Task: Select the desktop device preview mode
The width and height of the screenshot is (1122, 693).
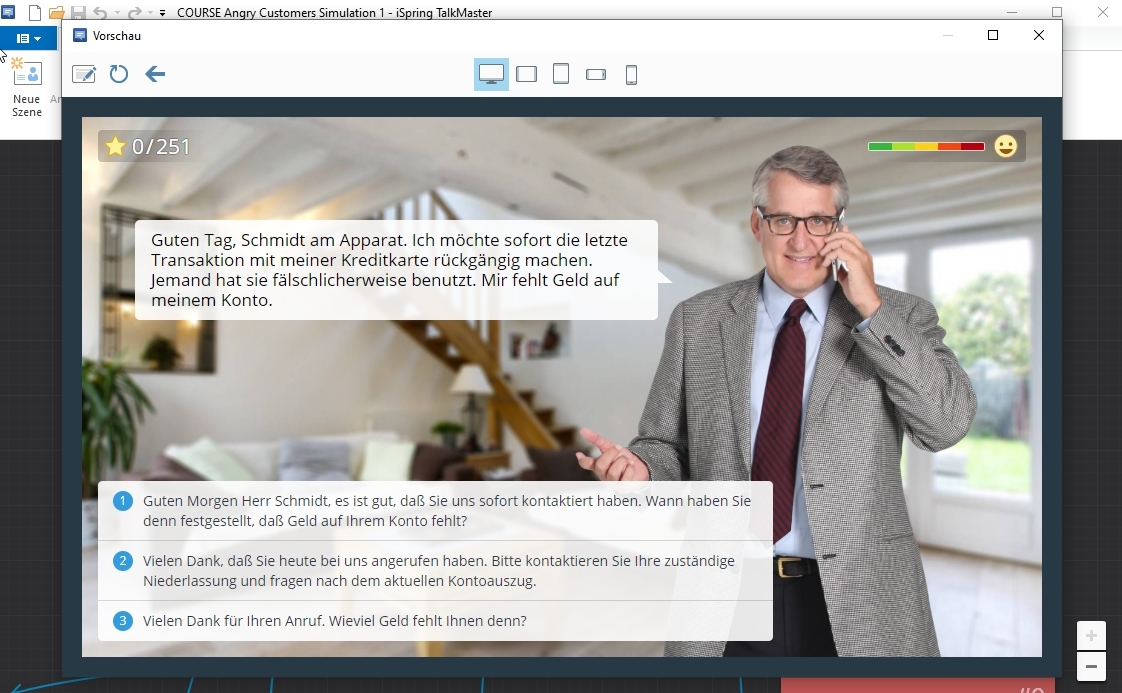Action: (x=491, y=74)
